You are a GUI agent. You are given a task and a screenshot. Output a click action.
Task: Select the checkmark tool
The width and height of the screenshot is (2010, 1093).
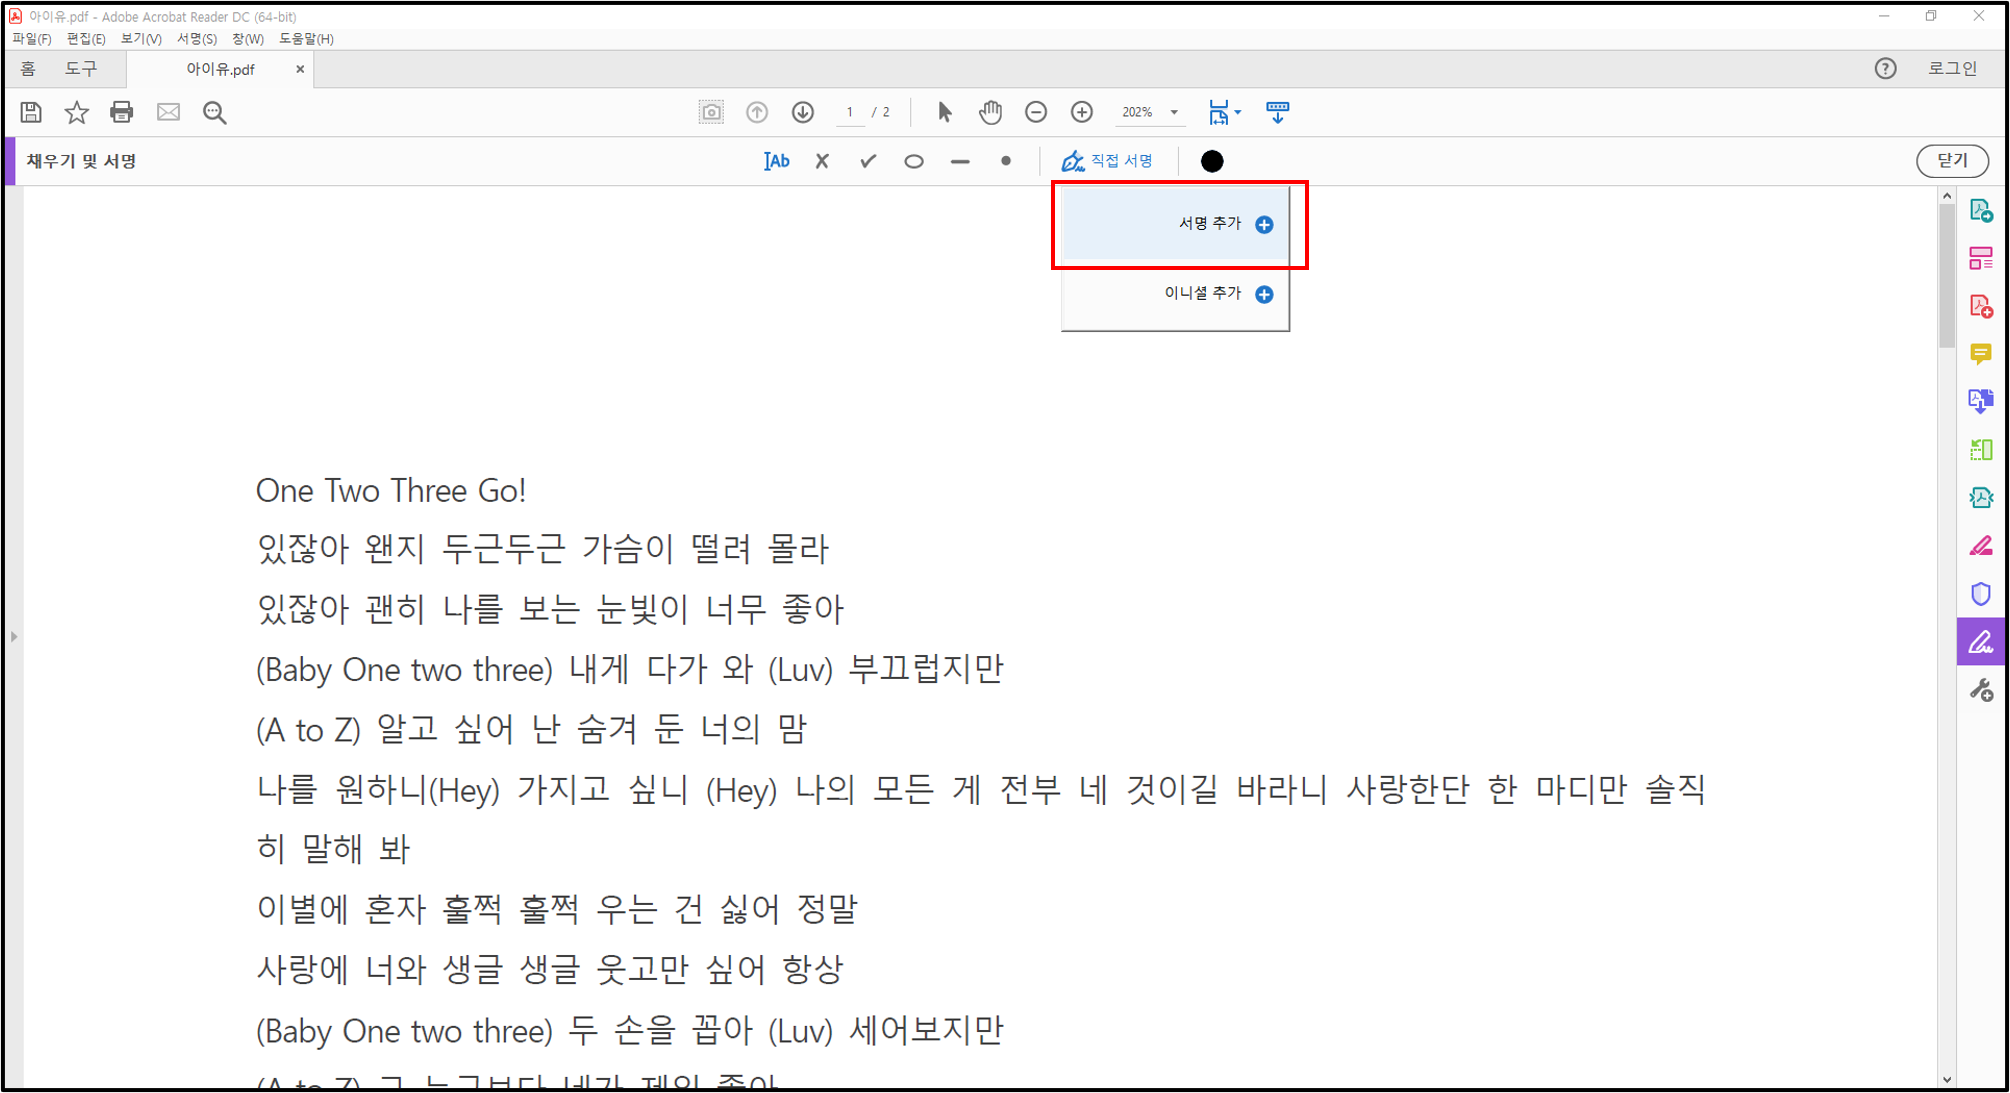(868, 161)
